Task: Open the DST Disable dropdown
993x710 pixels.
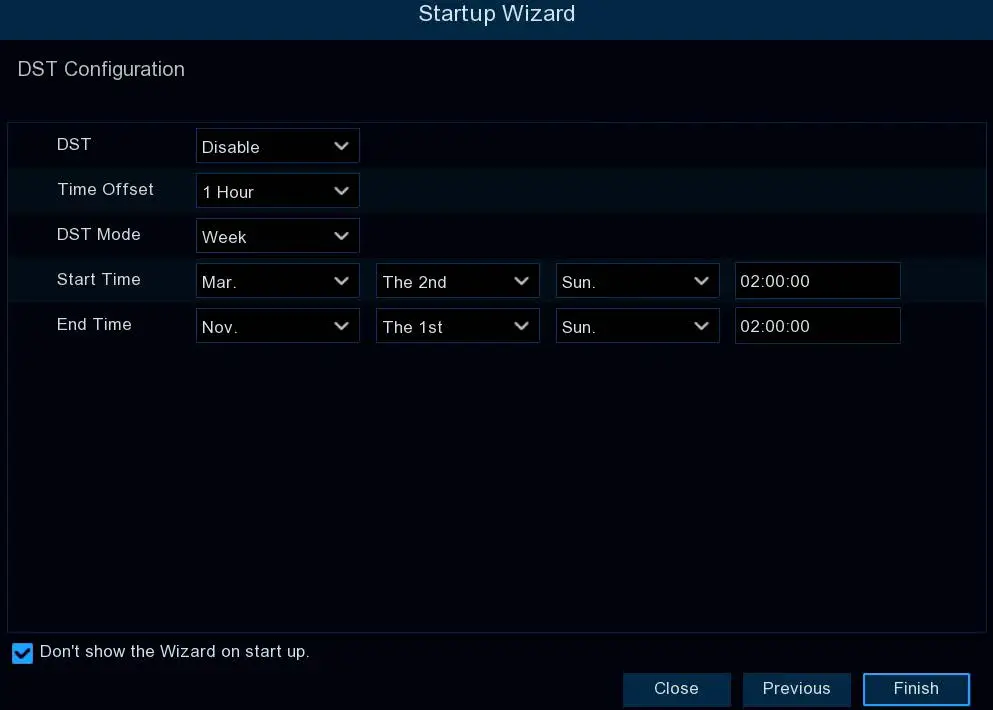Action: click(277, 146)
